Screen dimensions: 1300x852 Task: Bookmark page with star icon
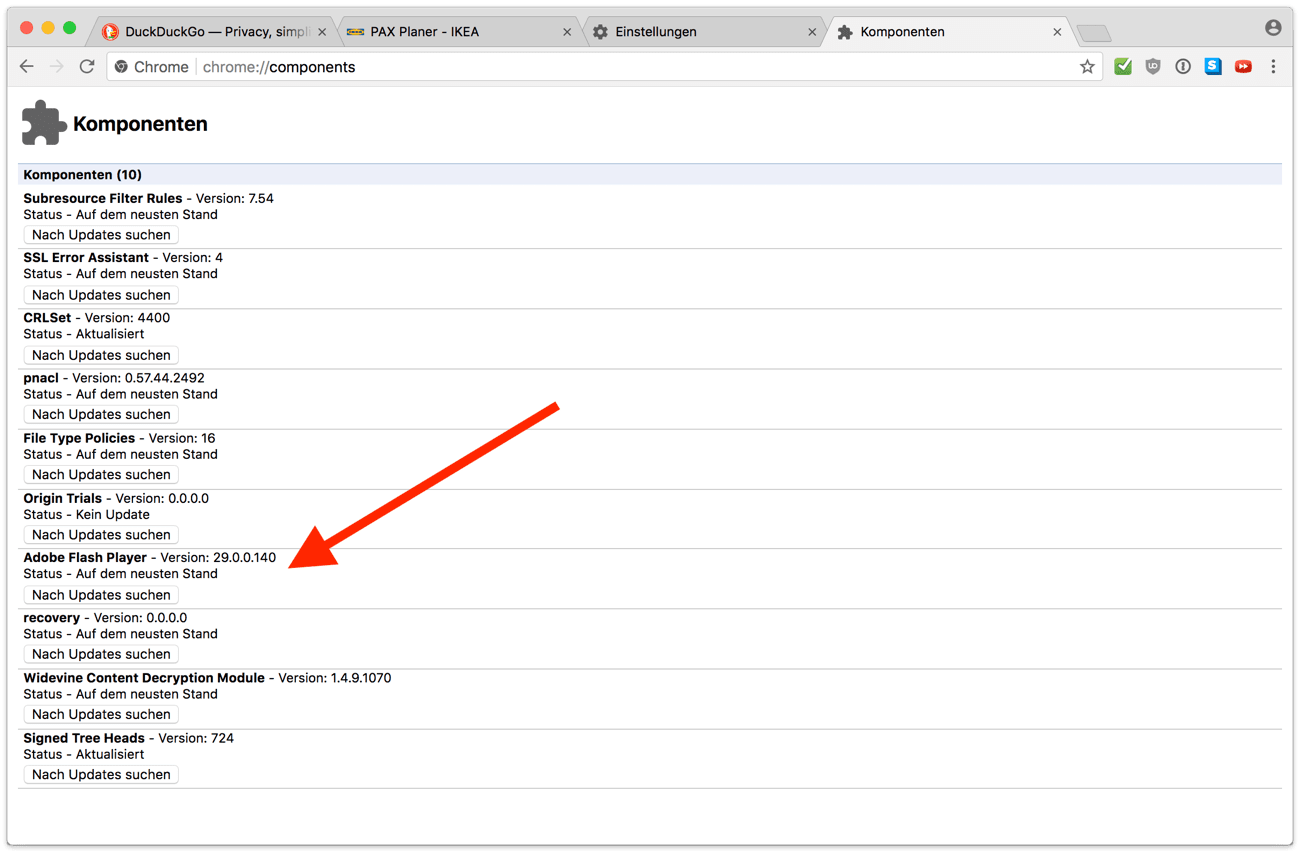[1087, 67]
